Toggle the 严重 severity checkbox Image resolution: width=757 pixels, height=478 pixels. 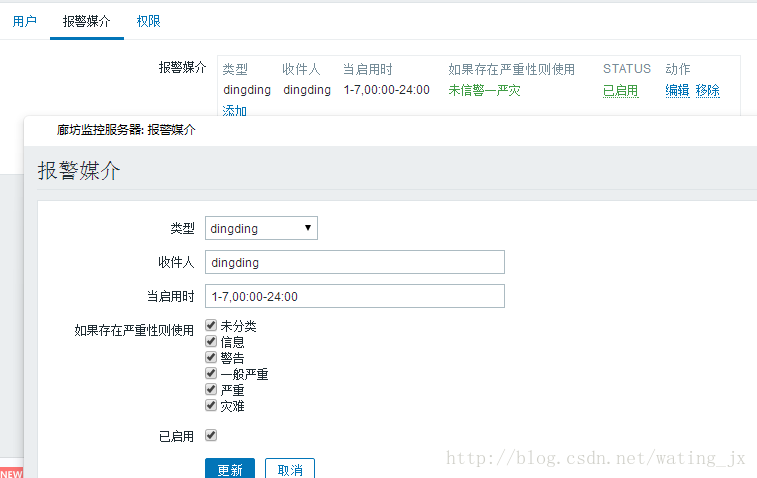click(x=211, y=389)
